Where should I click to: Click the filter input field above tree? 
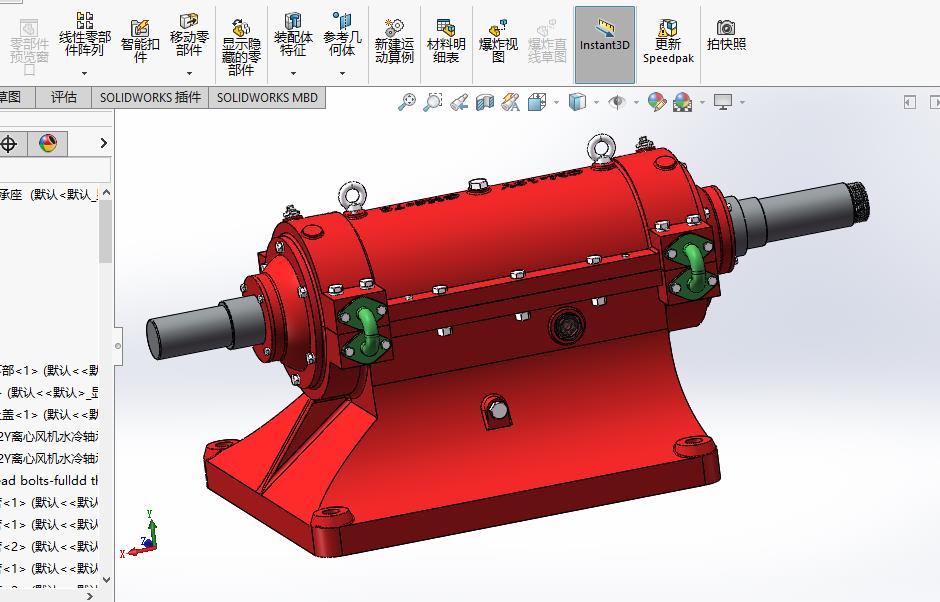pyautogui.click(x=55, y=170)
